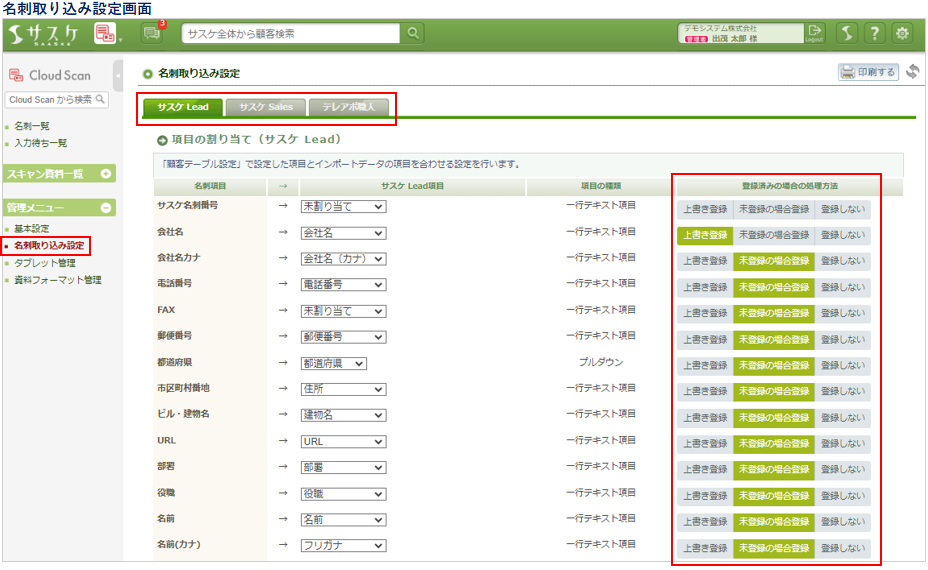Select 登録しない for 名前 row
The image size is (928, 570).
[x=843, y=521]
